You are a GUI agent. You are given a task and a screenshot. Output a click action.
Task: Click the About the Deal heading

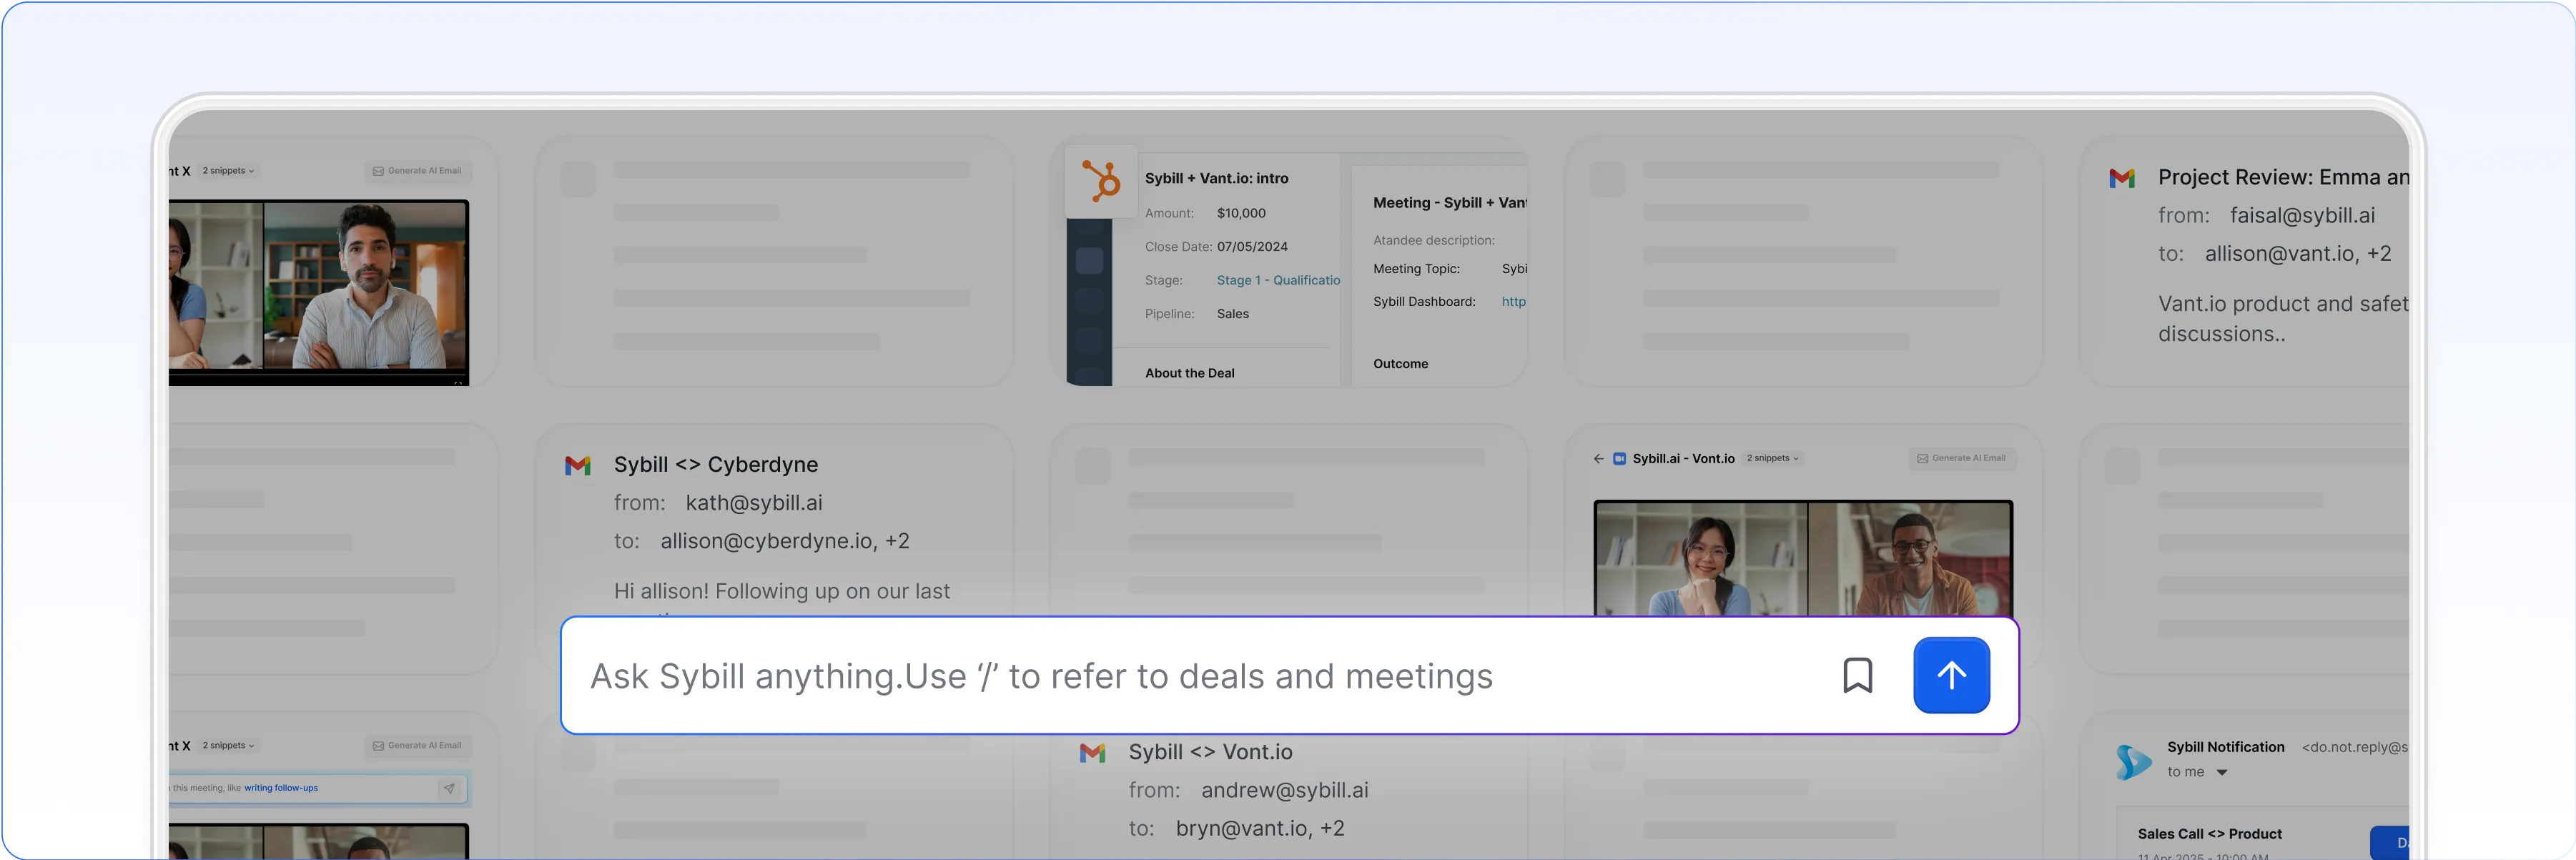pos(1189,373)
